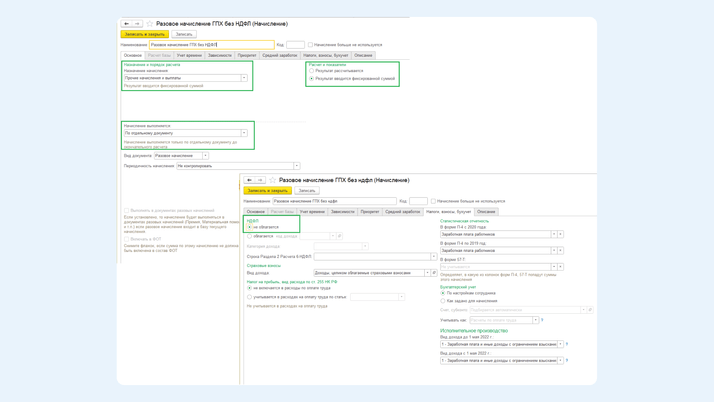Expand the Периодичность начисления dropdown
The image size is (714, 402).
pos(296,166)
